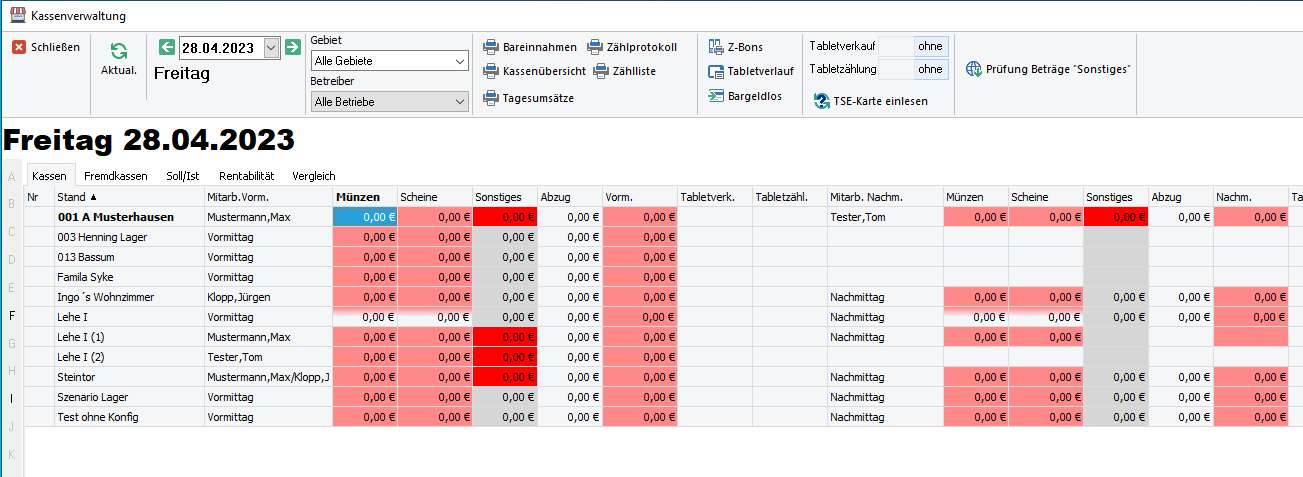Go to previous day with green left arrow
The width and height of the screenshot is (1303, 477).
tap(167, 47)
